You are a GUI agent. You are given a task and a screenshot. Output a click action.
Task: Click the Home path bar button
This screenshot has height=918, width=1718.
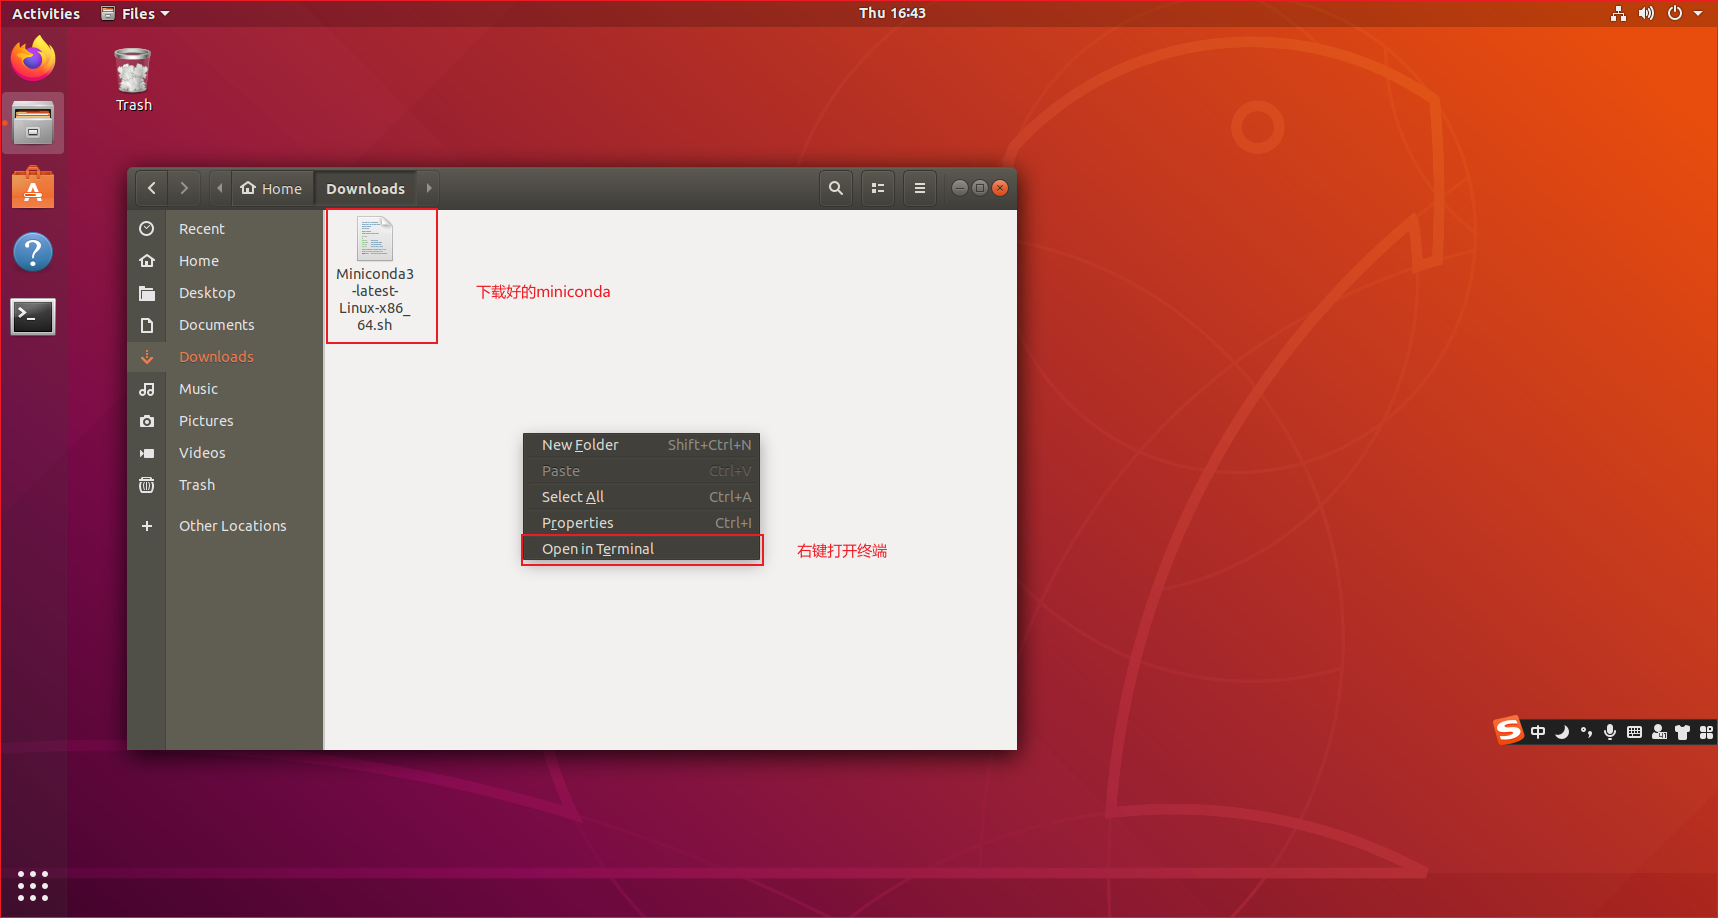272,188
